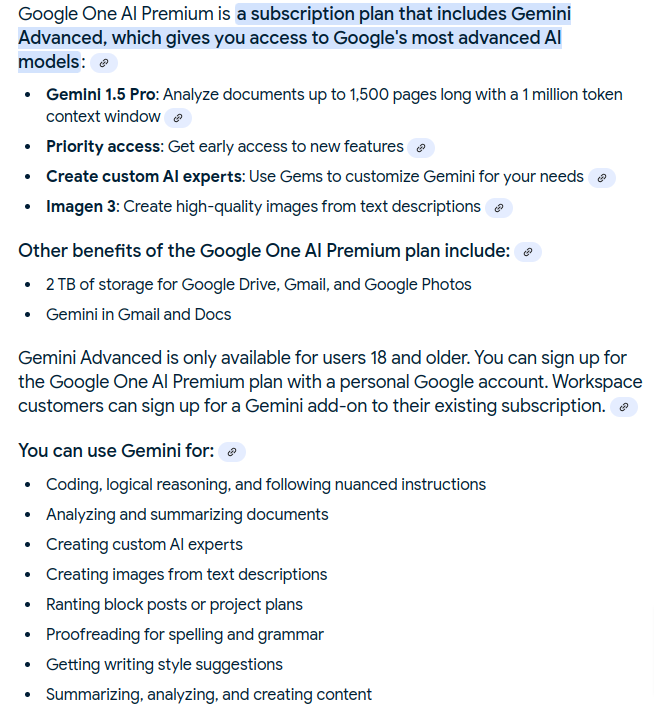
Task: Click link icon next to Create custom AI experts
Action: (601, 178)
